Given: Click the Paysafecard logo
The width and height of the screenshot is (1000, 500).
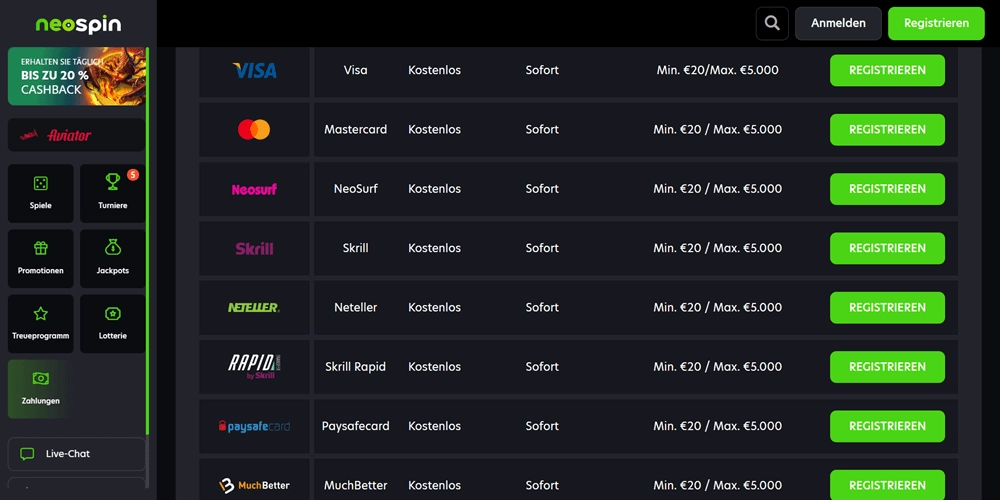Looking at the screenshot, I should (x=254, y=426).
